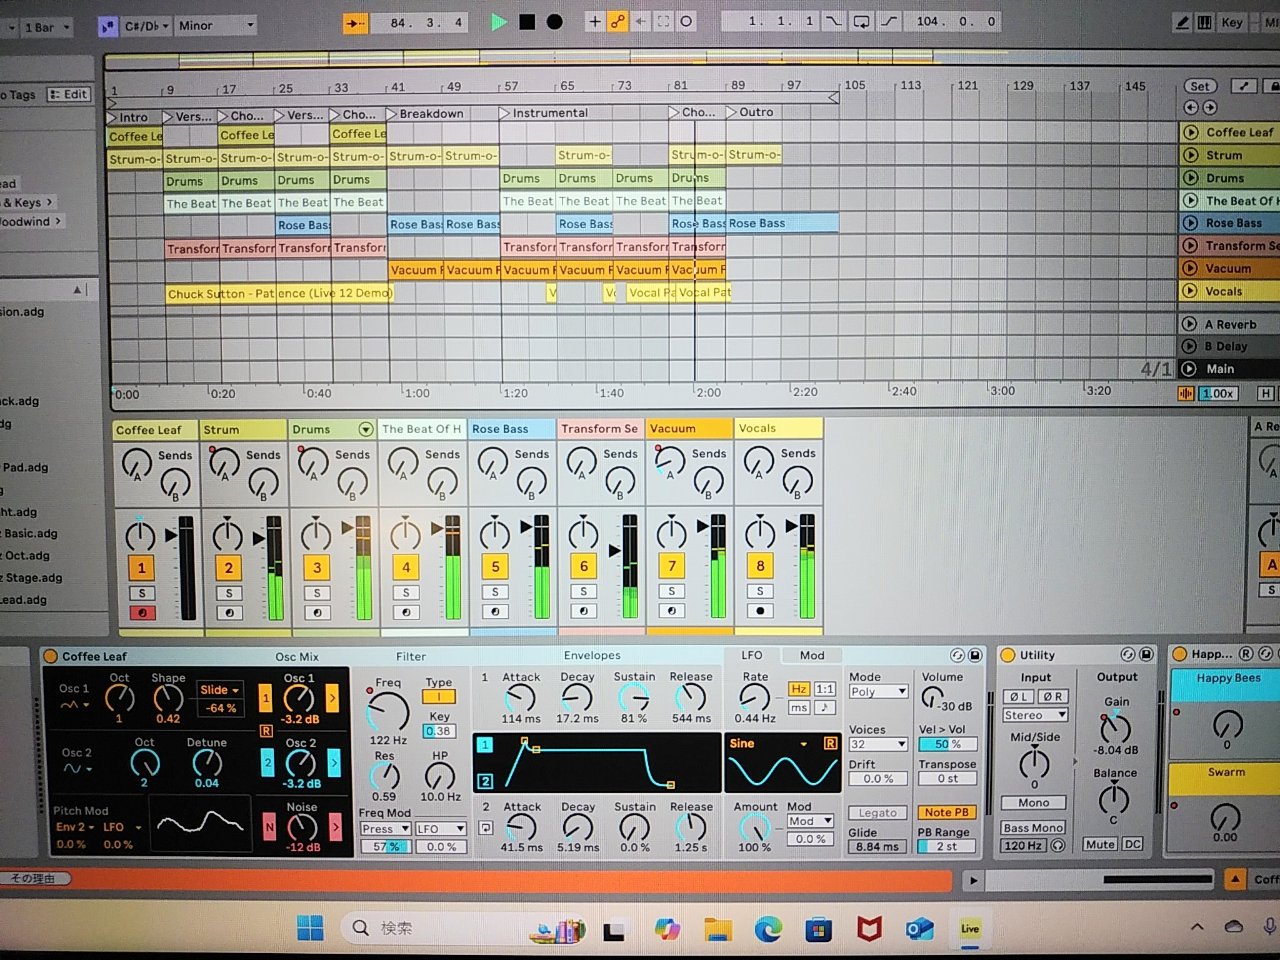Click the Utility Mono button
This screenshot has width=1280, height=960.
[1034, 802]
